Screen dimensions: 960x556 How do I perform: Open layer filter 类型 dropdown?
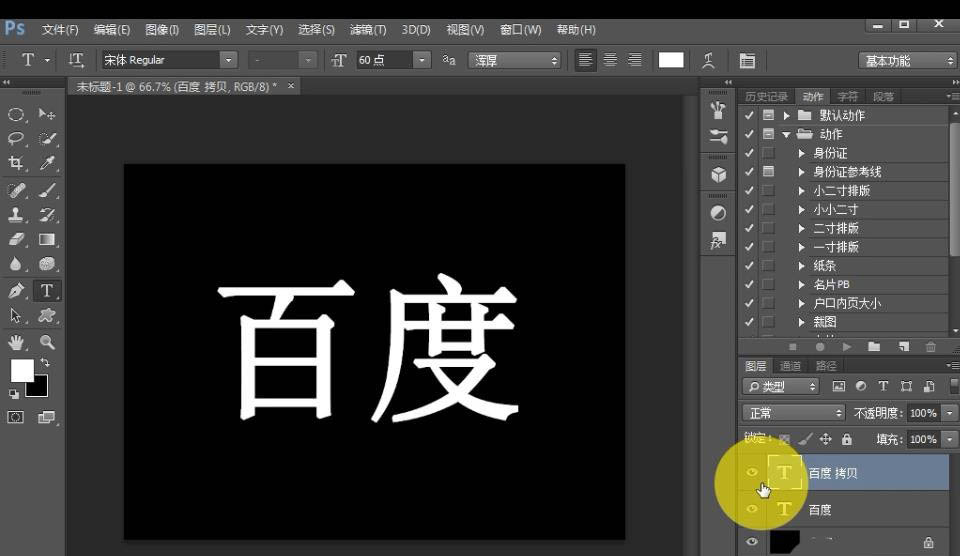tap(781, 386)
